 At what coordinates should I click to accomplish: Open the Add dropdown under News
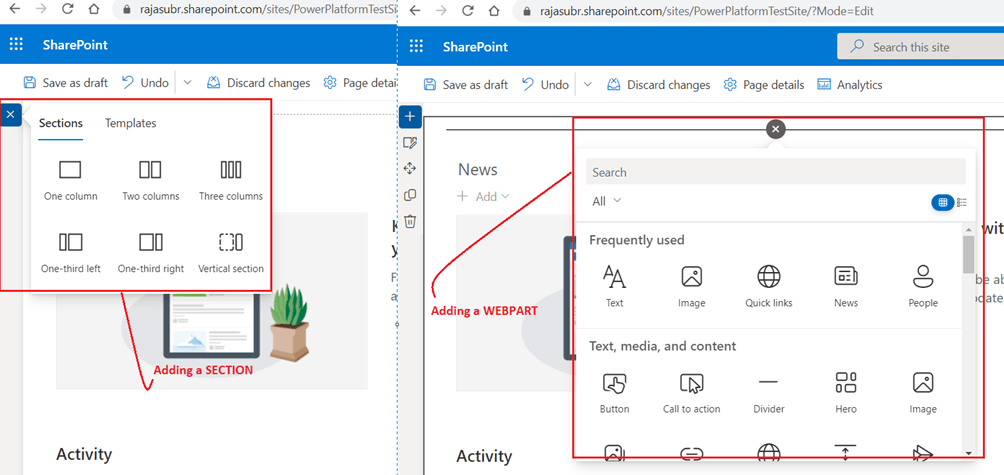[484, 197]
